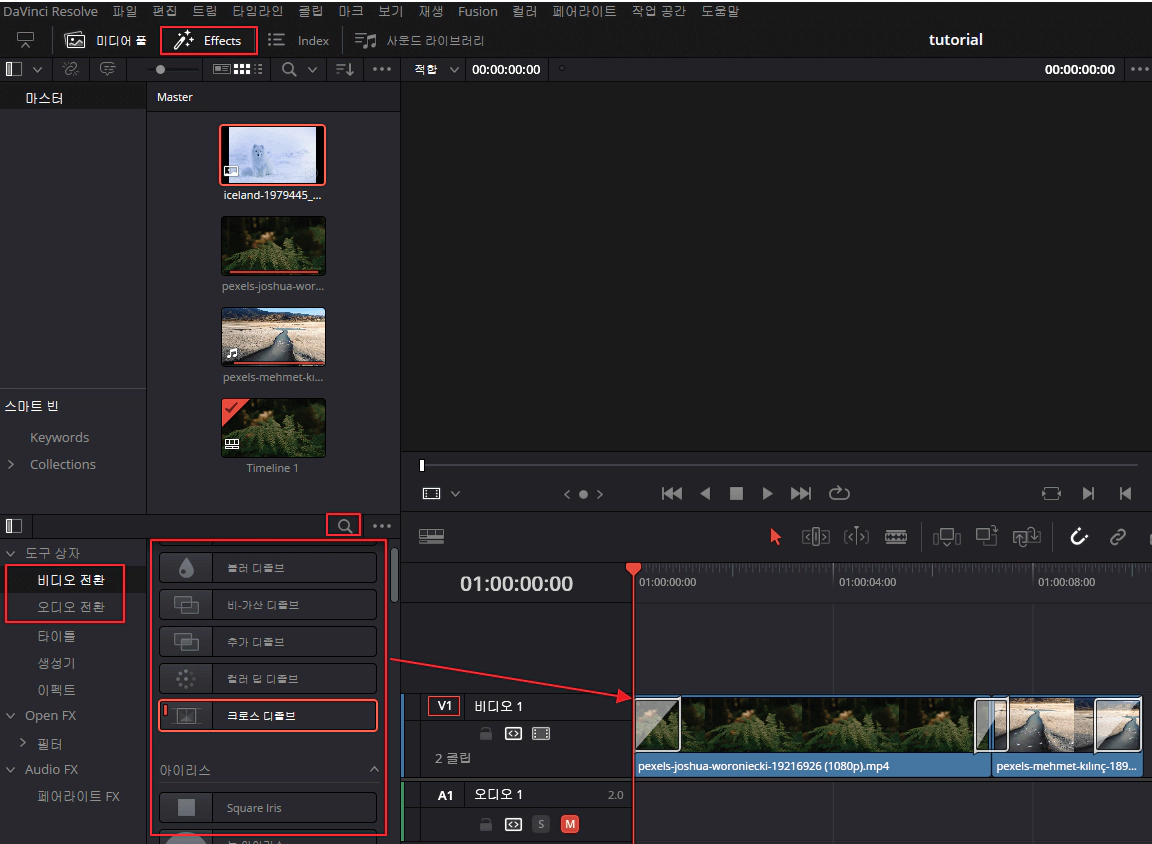Toggle loop playback

point(839,493)
